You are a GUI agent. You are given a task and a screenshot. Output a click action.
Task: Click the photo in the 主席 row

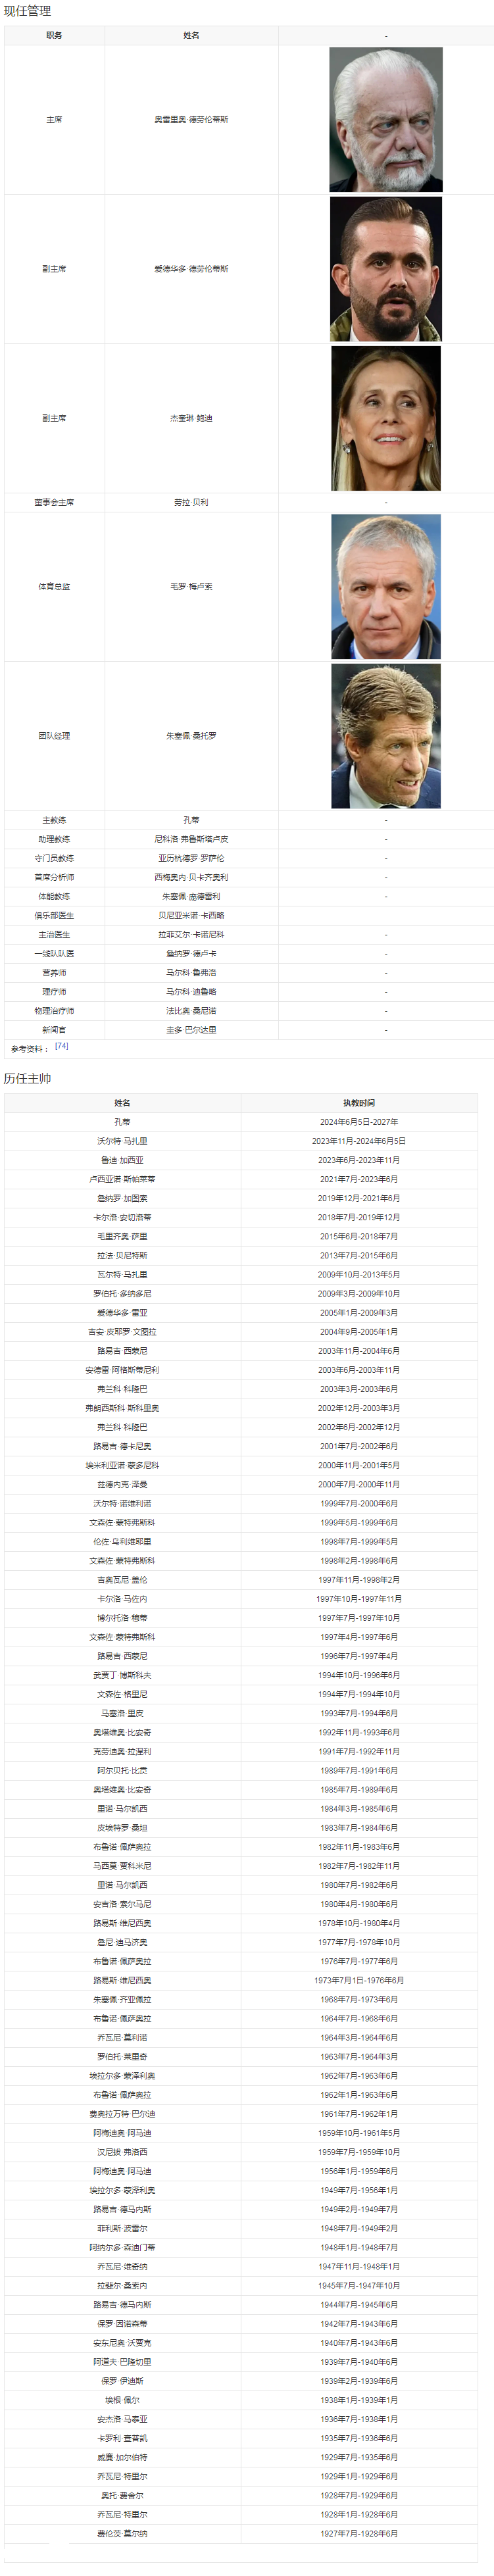[386, 120]
